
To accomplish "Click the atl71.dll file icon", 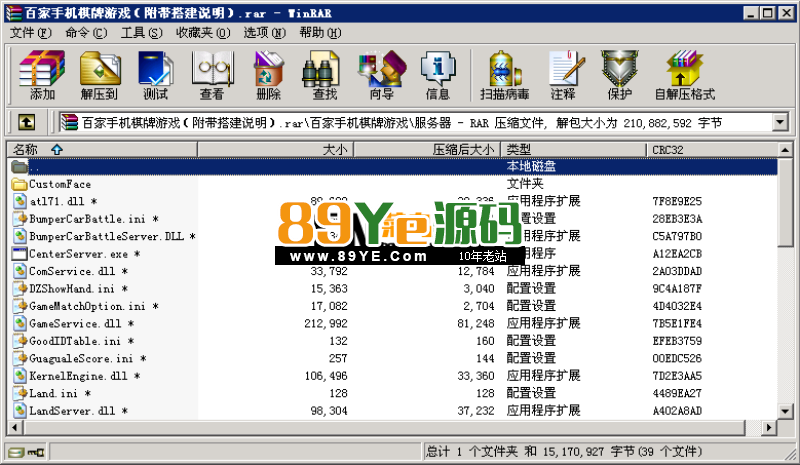I will point(19,201).
